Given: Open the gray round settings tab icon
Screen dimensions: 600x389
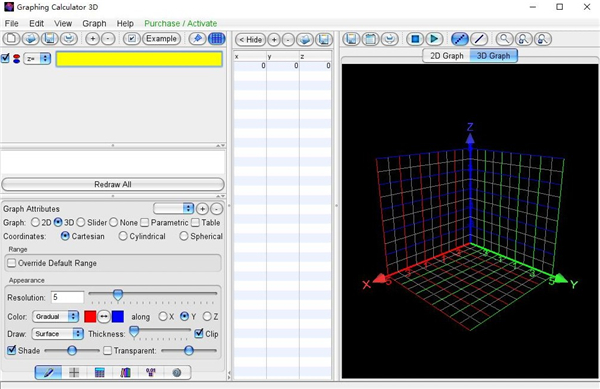Looking at the screenshot, I should 176,372.
